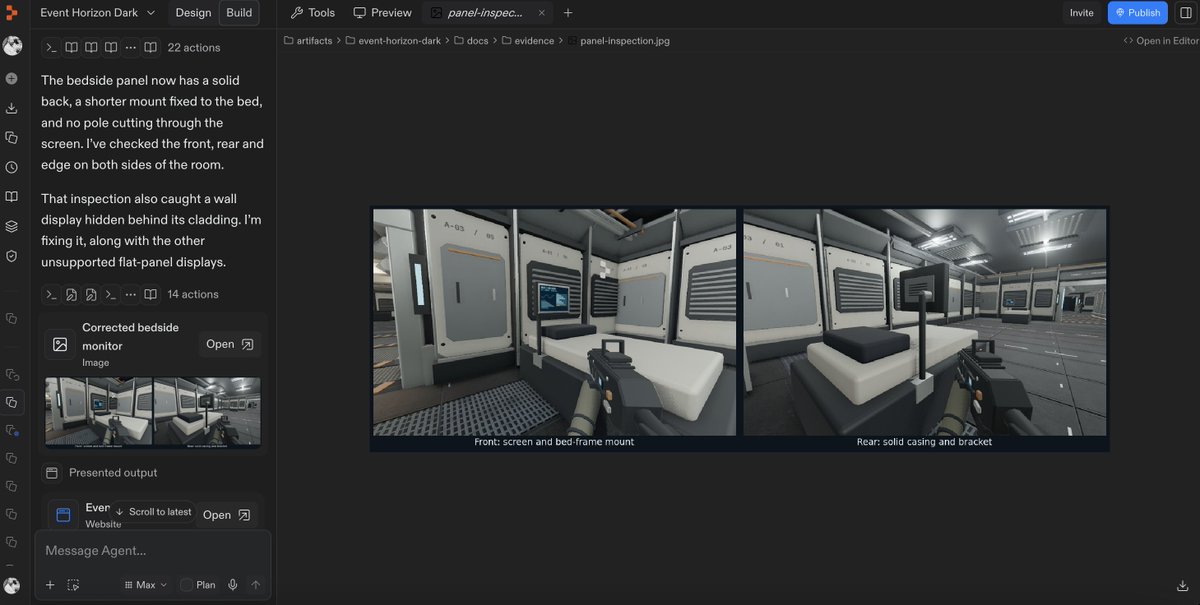The image size is (1200, 605).
Task: Close the panel-inspection tab
Action: coord(542,13)
